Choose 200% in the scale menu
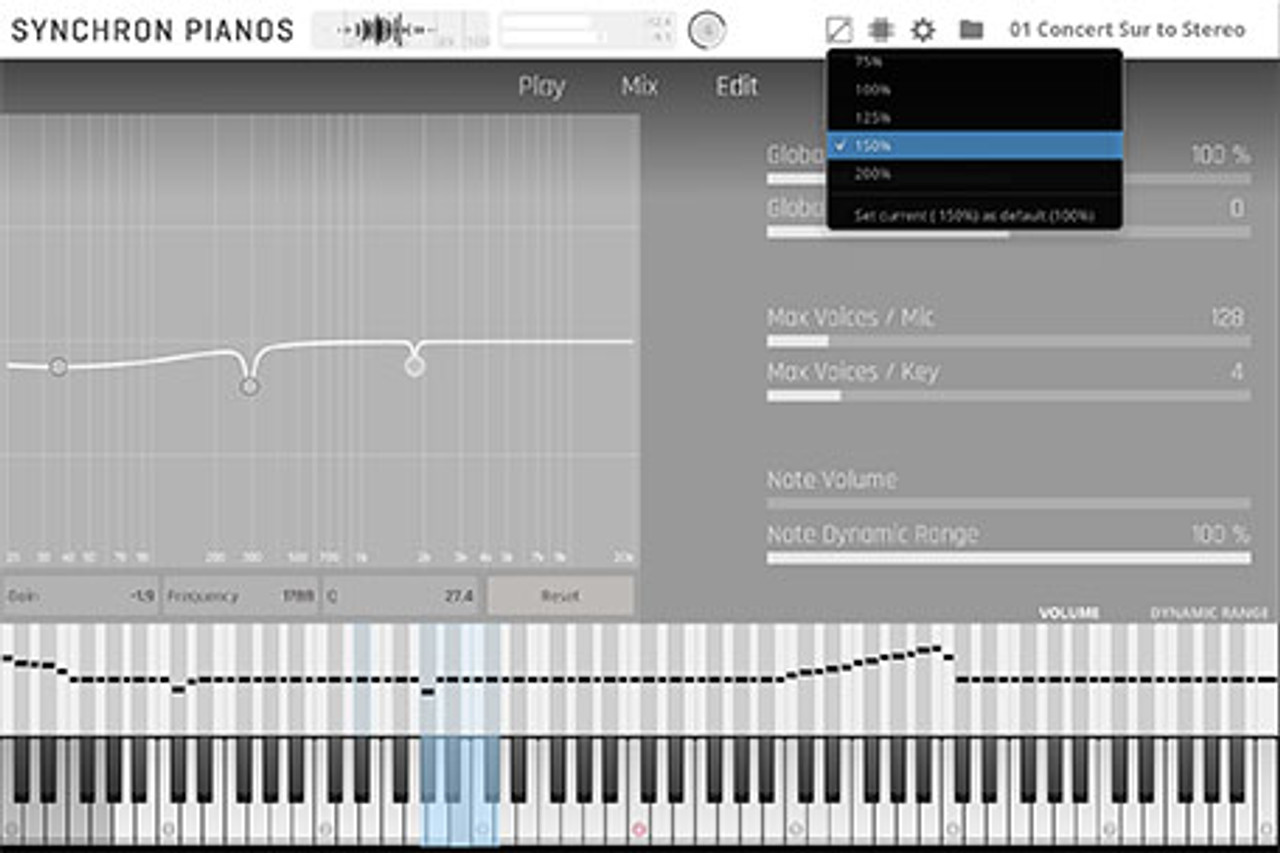The width and height of the screenshot is (1280, 853). click(x=975, y=174)
